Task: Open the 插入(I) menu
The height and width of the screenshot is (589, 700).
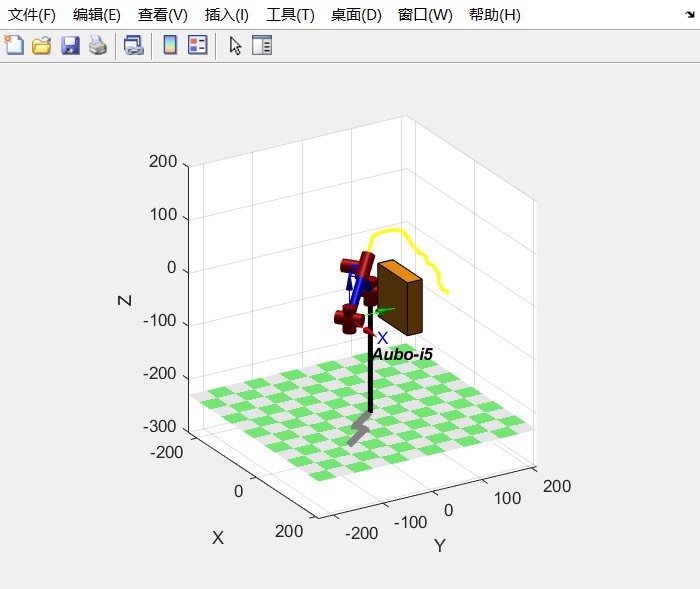Action: (x=226, y=15)
